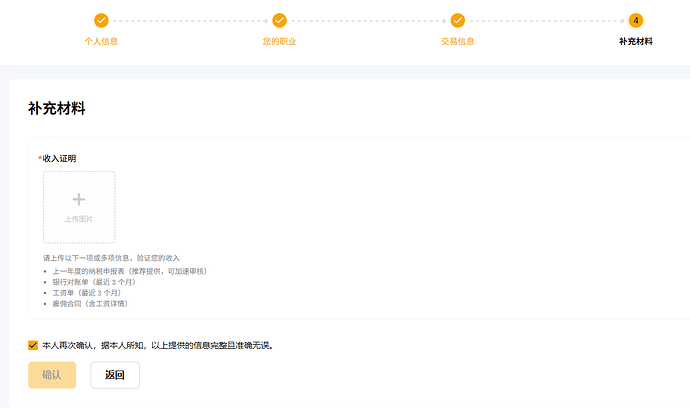Viewport: 690px width, 408px height.
Task: Click the 个人信息 step checkmark icon
Action: [x=101, y=20]
